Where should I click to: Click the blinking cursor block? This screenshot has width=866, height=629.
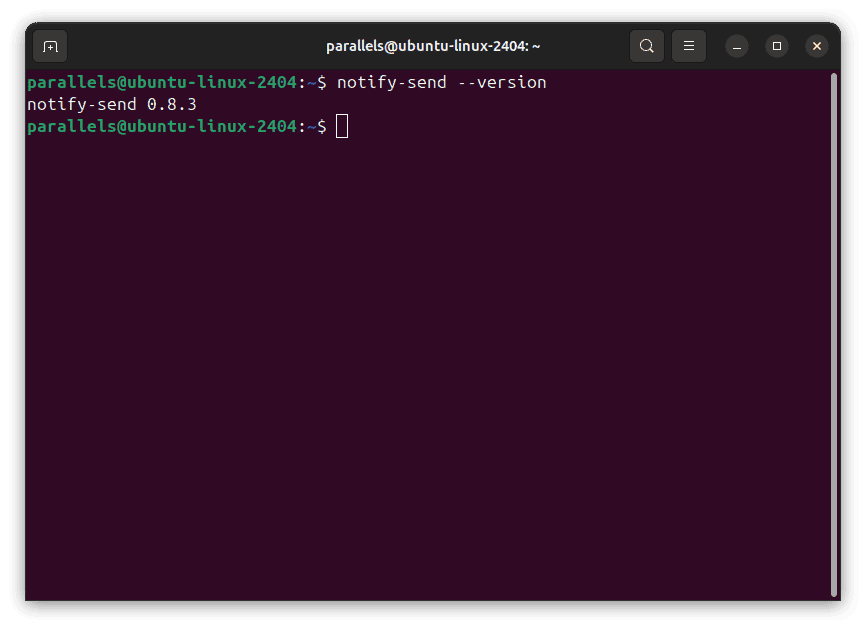(341, 126)
